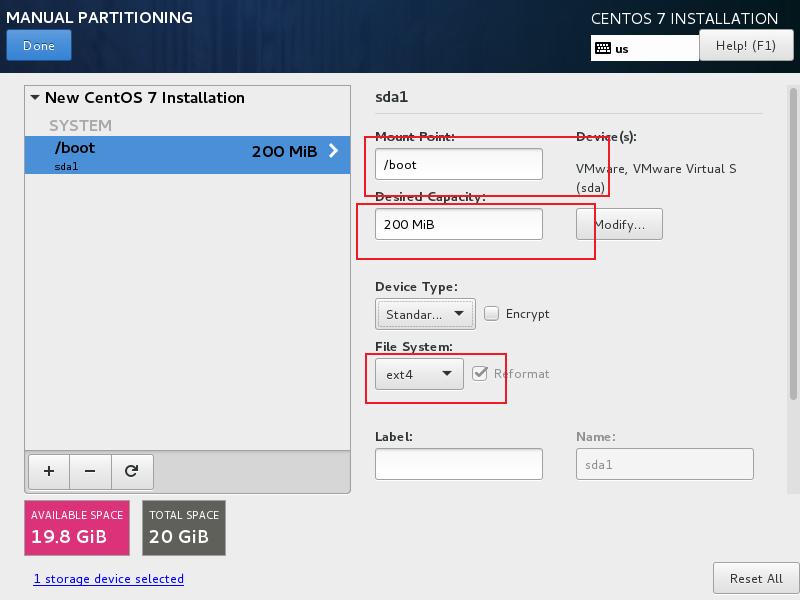Click the Label input field
Image resolution: width=800 pixels, height=600 pixels.
[x=458, y=464]
